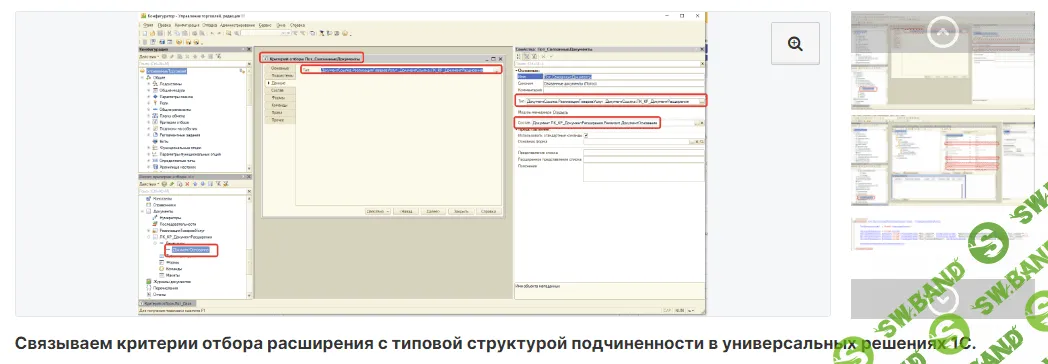Open the Действия dropdown in criteria window
This screenshot has height=364, width=1048.
(x=378, y=211)
